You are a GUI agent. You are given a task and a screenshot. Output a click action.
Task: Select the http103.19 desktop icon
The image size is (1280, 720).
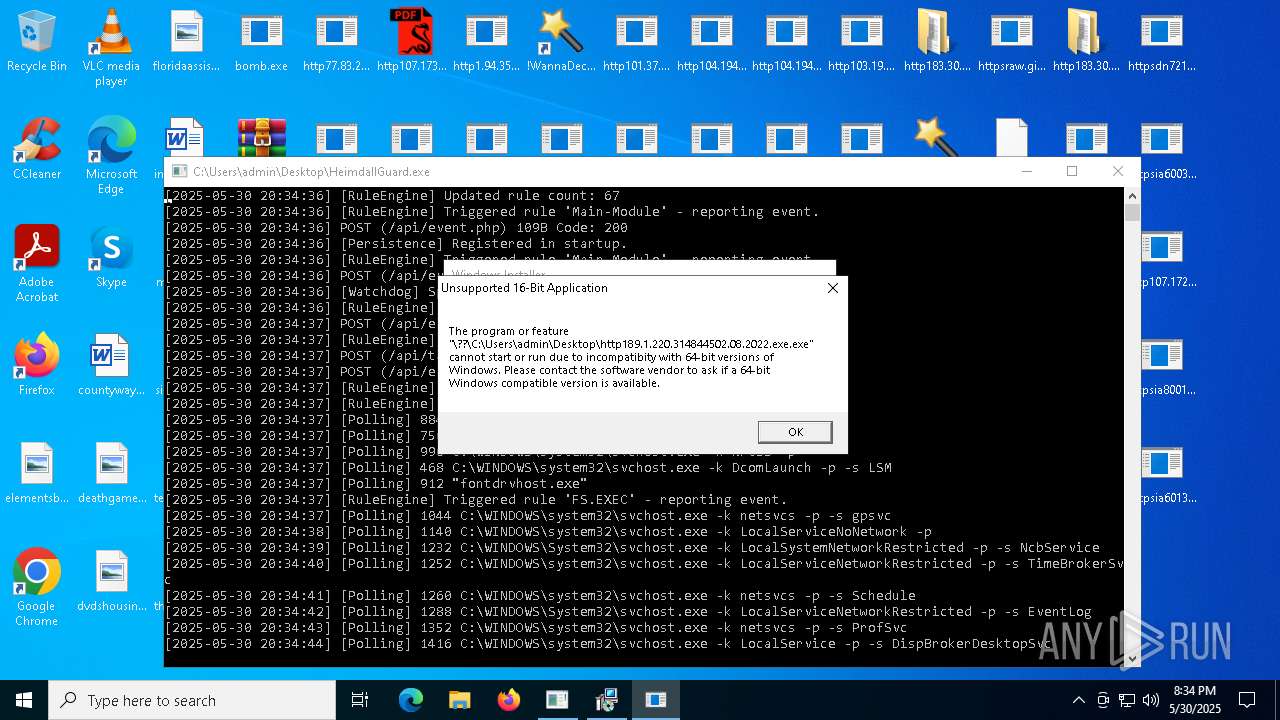[x=861, y=41]
